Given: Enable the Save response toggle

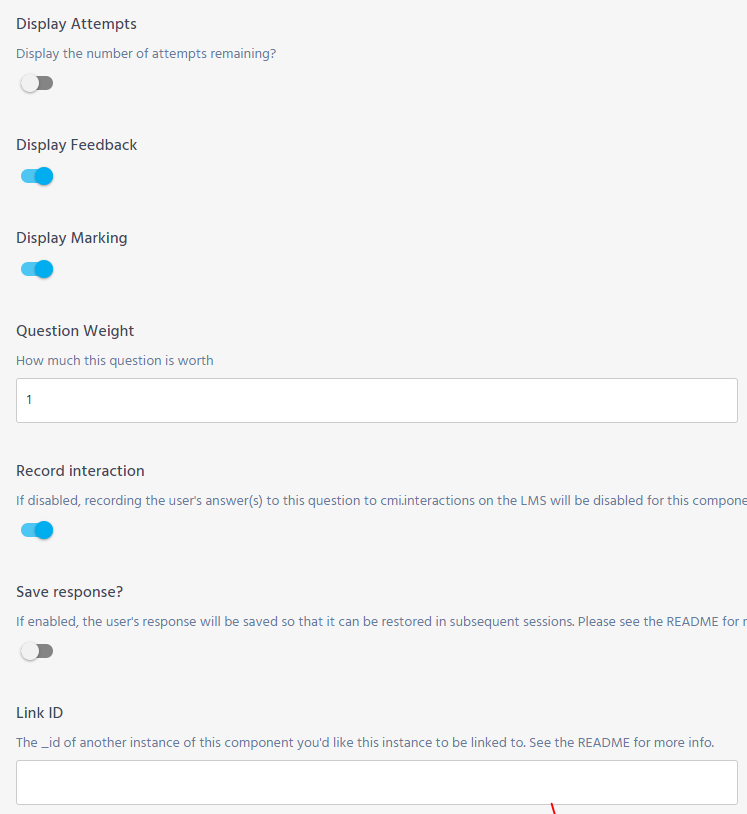Looking at the screenshot, I should click(36, 651).
